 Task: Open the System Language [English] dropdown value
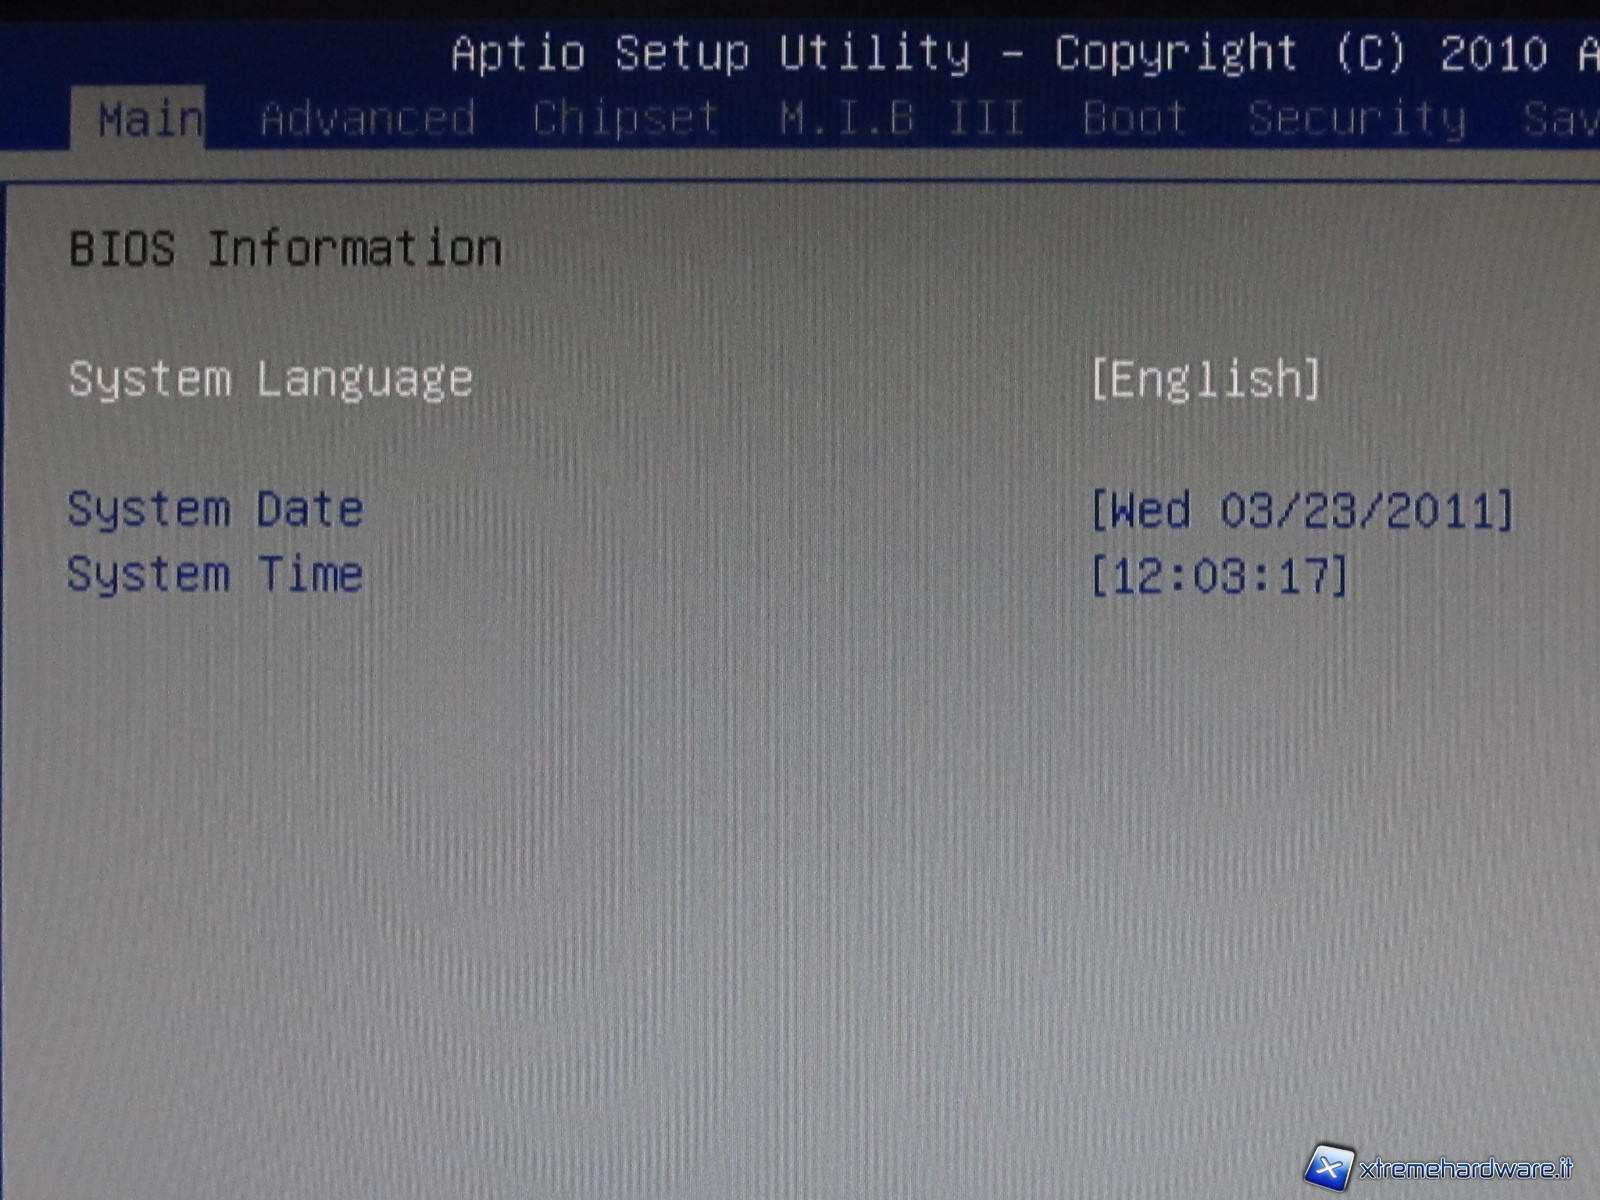tap(1205, 380)
